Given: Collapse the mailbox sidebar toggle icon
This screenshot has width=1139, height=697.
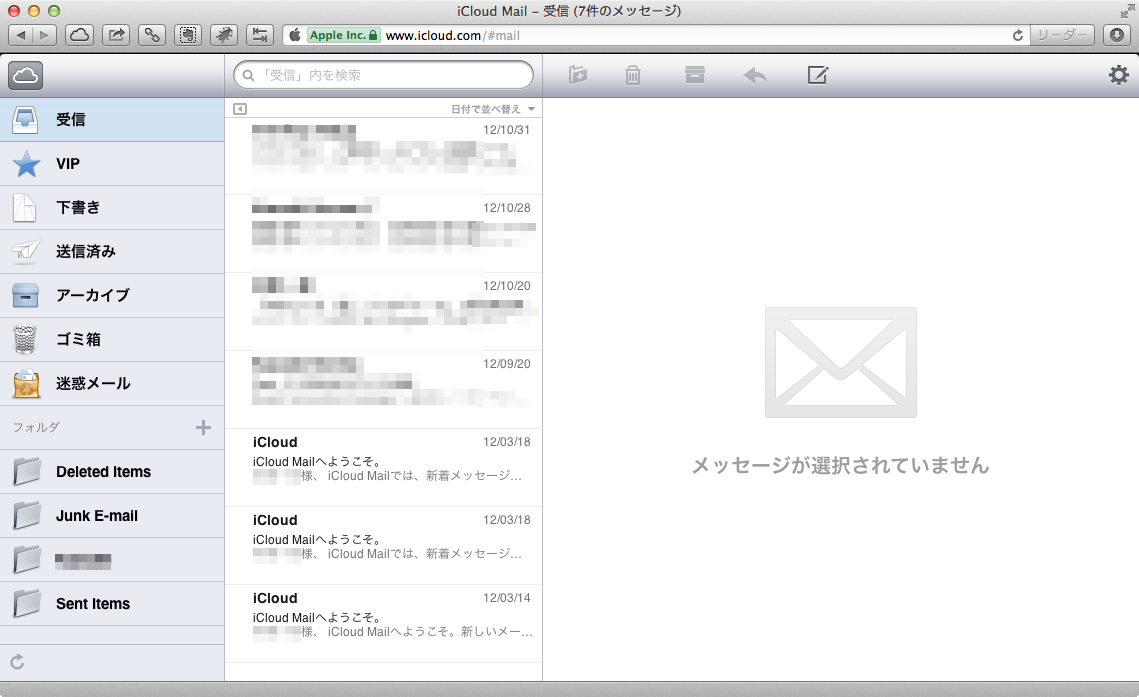Looking at the screenshot, I should pos(240,109).
